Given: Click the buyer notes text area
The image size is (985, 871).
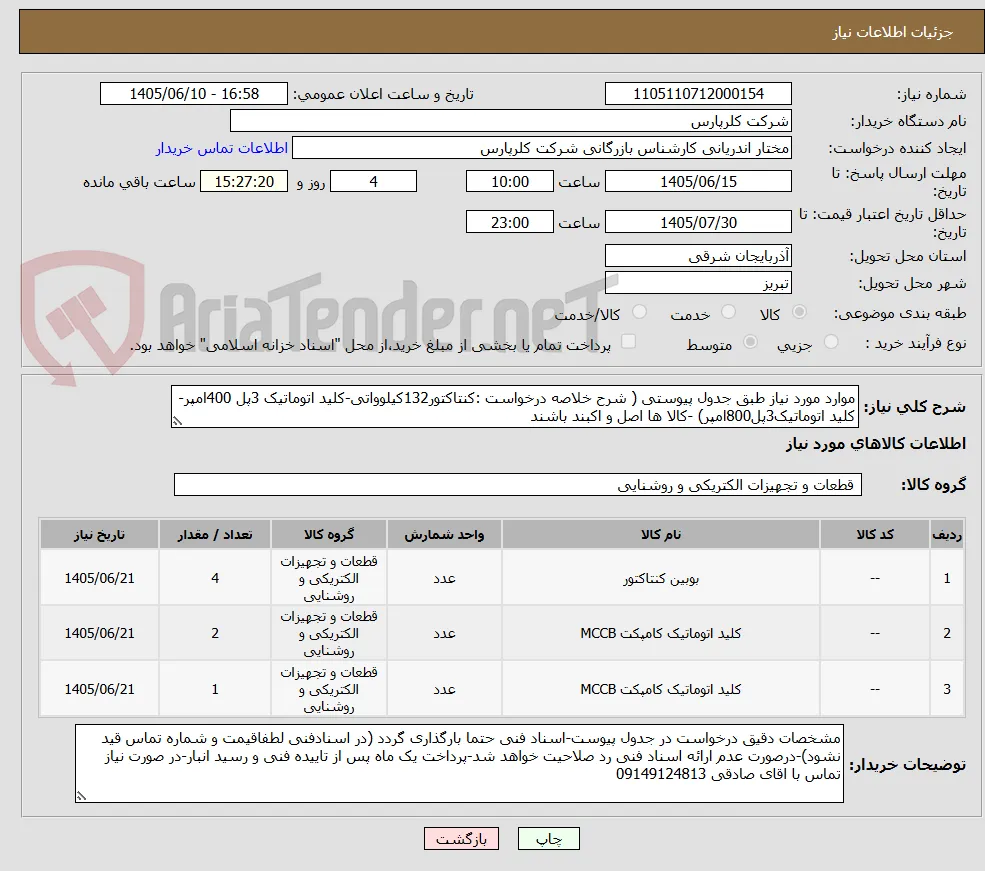Looking at the screenshot, I should click(x=459, y=764).
